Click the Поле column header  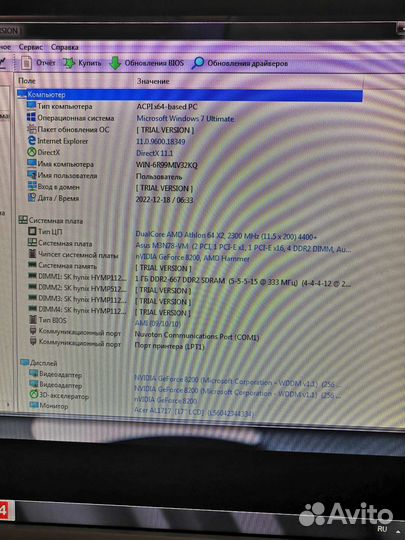pyautogui.click(x=27, y=81)
